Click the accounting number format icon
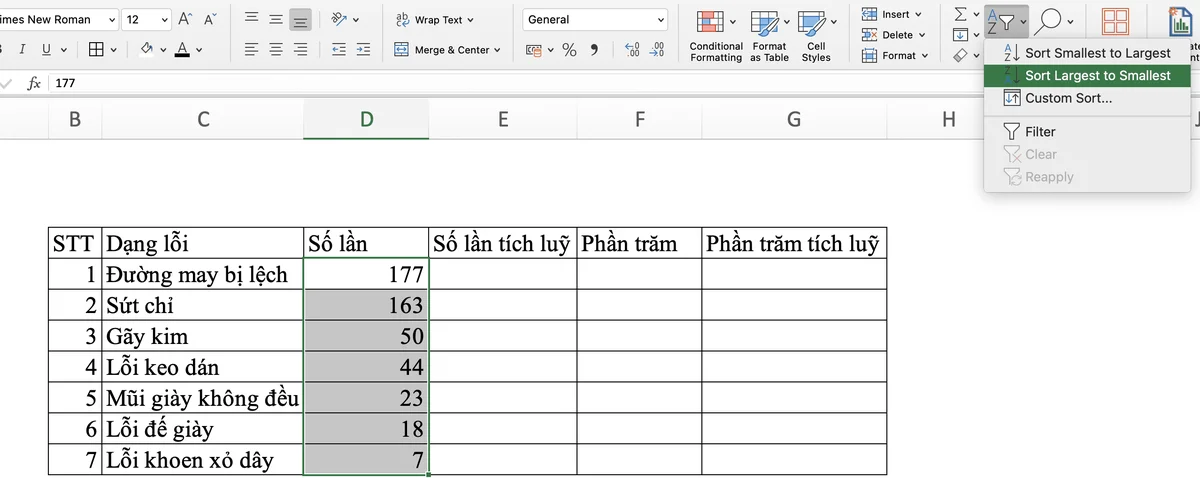The height and width of the screenshot is (478, 1200). pos(534,49)
